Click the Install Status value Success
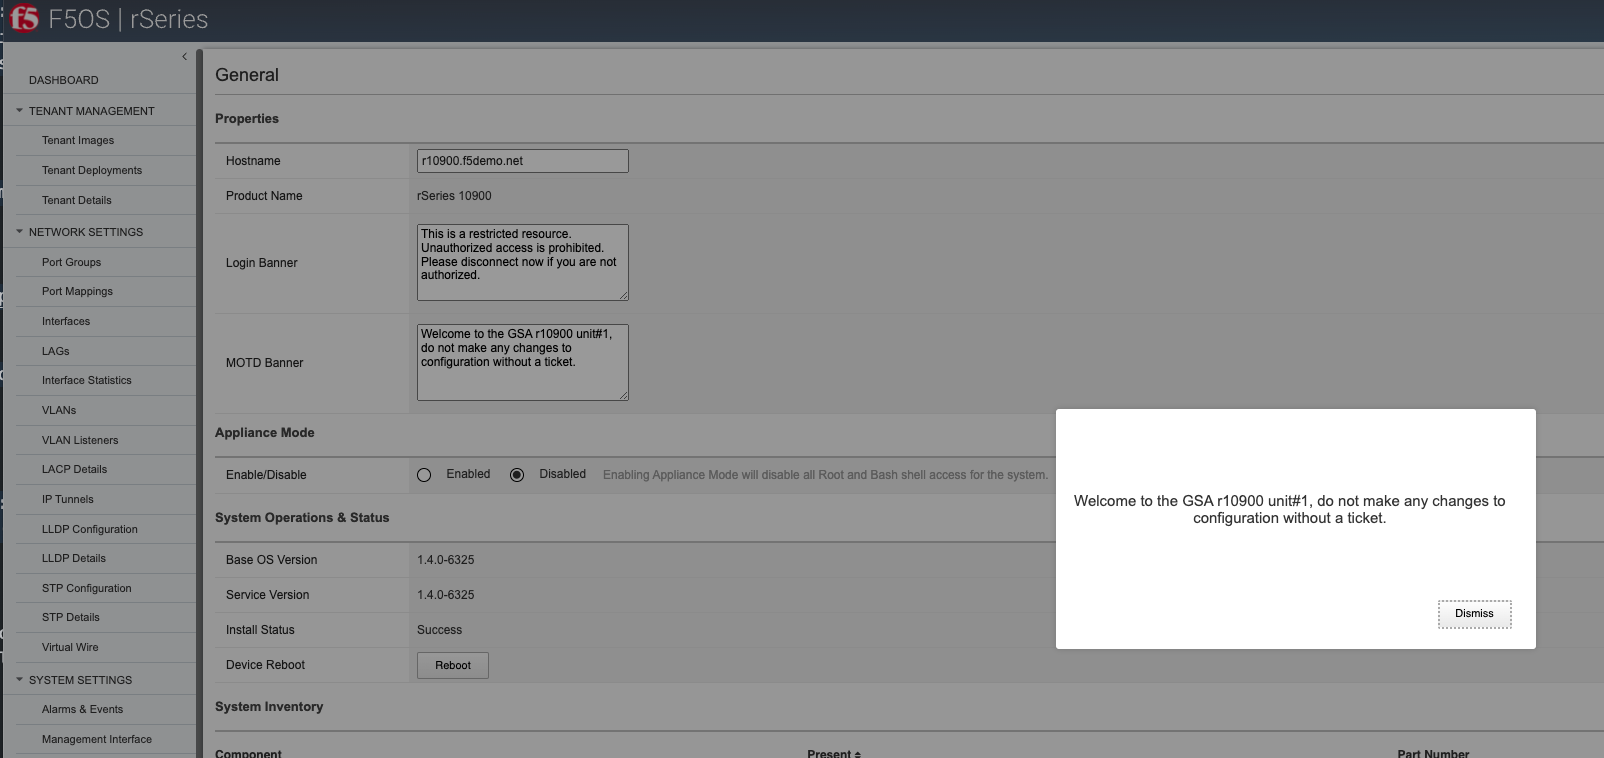This screenshot has height=758, width=1604. (x=439, y=630)
